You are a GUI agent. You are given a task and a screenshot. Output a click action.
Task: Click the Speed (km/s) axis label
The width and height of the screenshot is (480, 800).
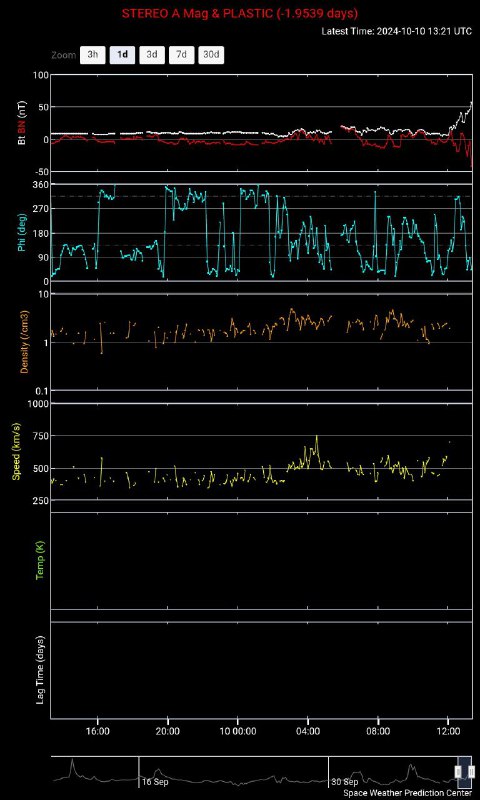tap(17, 451)
